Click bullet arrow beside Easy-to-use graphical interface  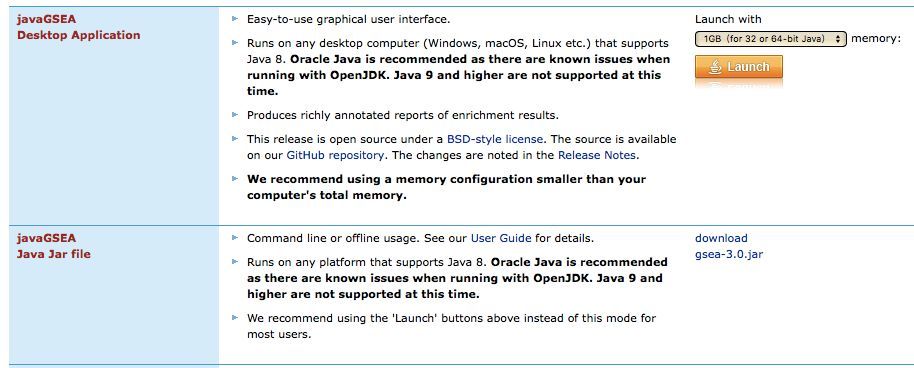pyautogui.click(x=235, y=19)
